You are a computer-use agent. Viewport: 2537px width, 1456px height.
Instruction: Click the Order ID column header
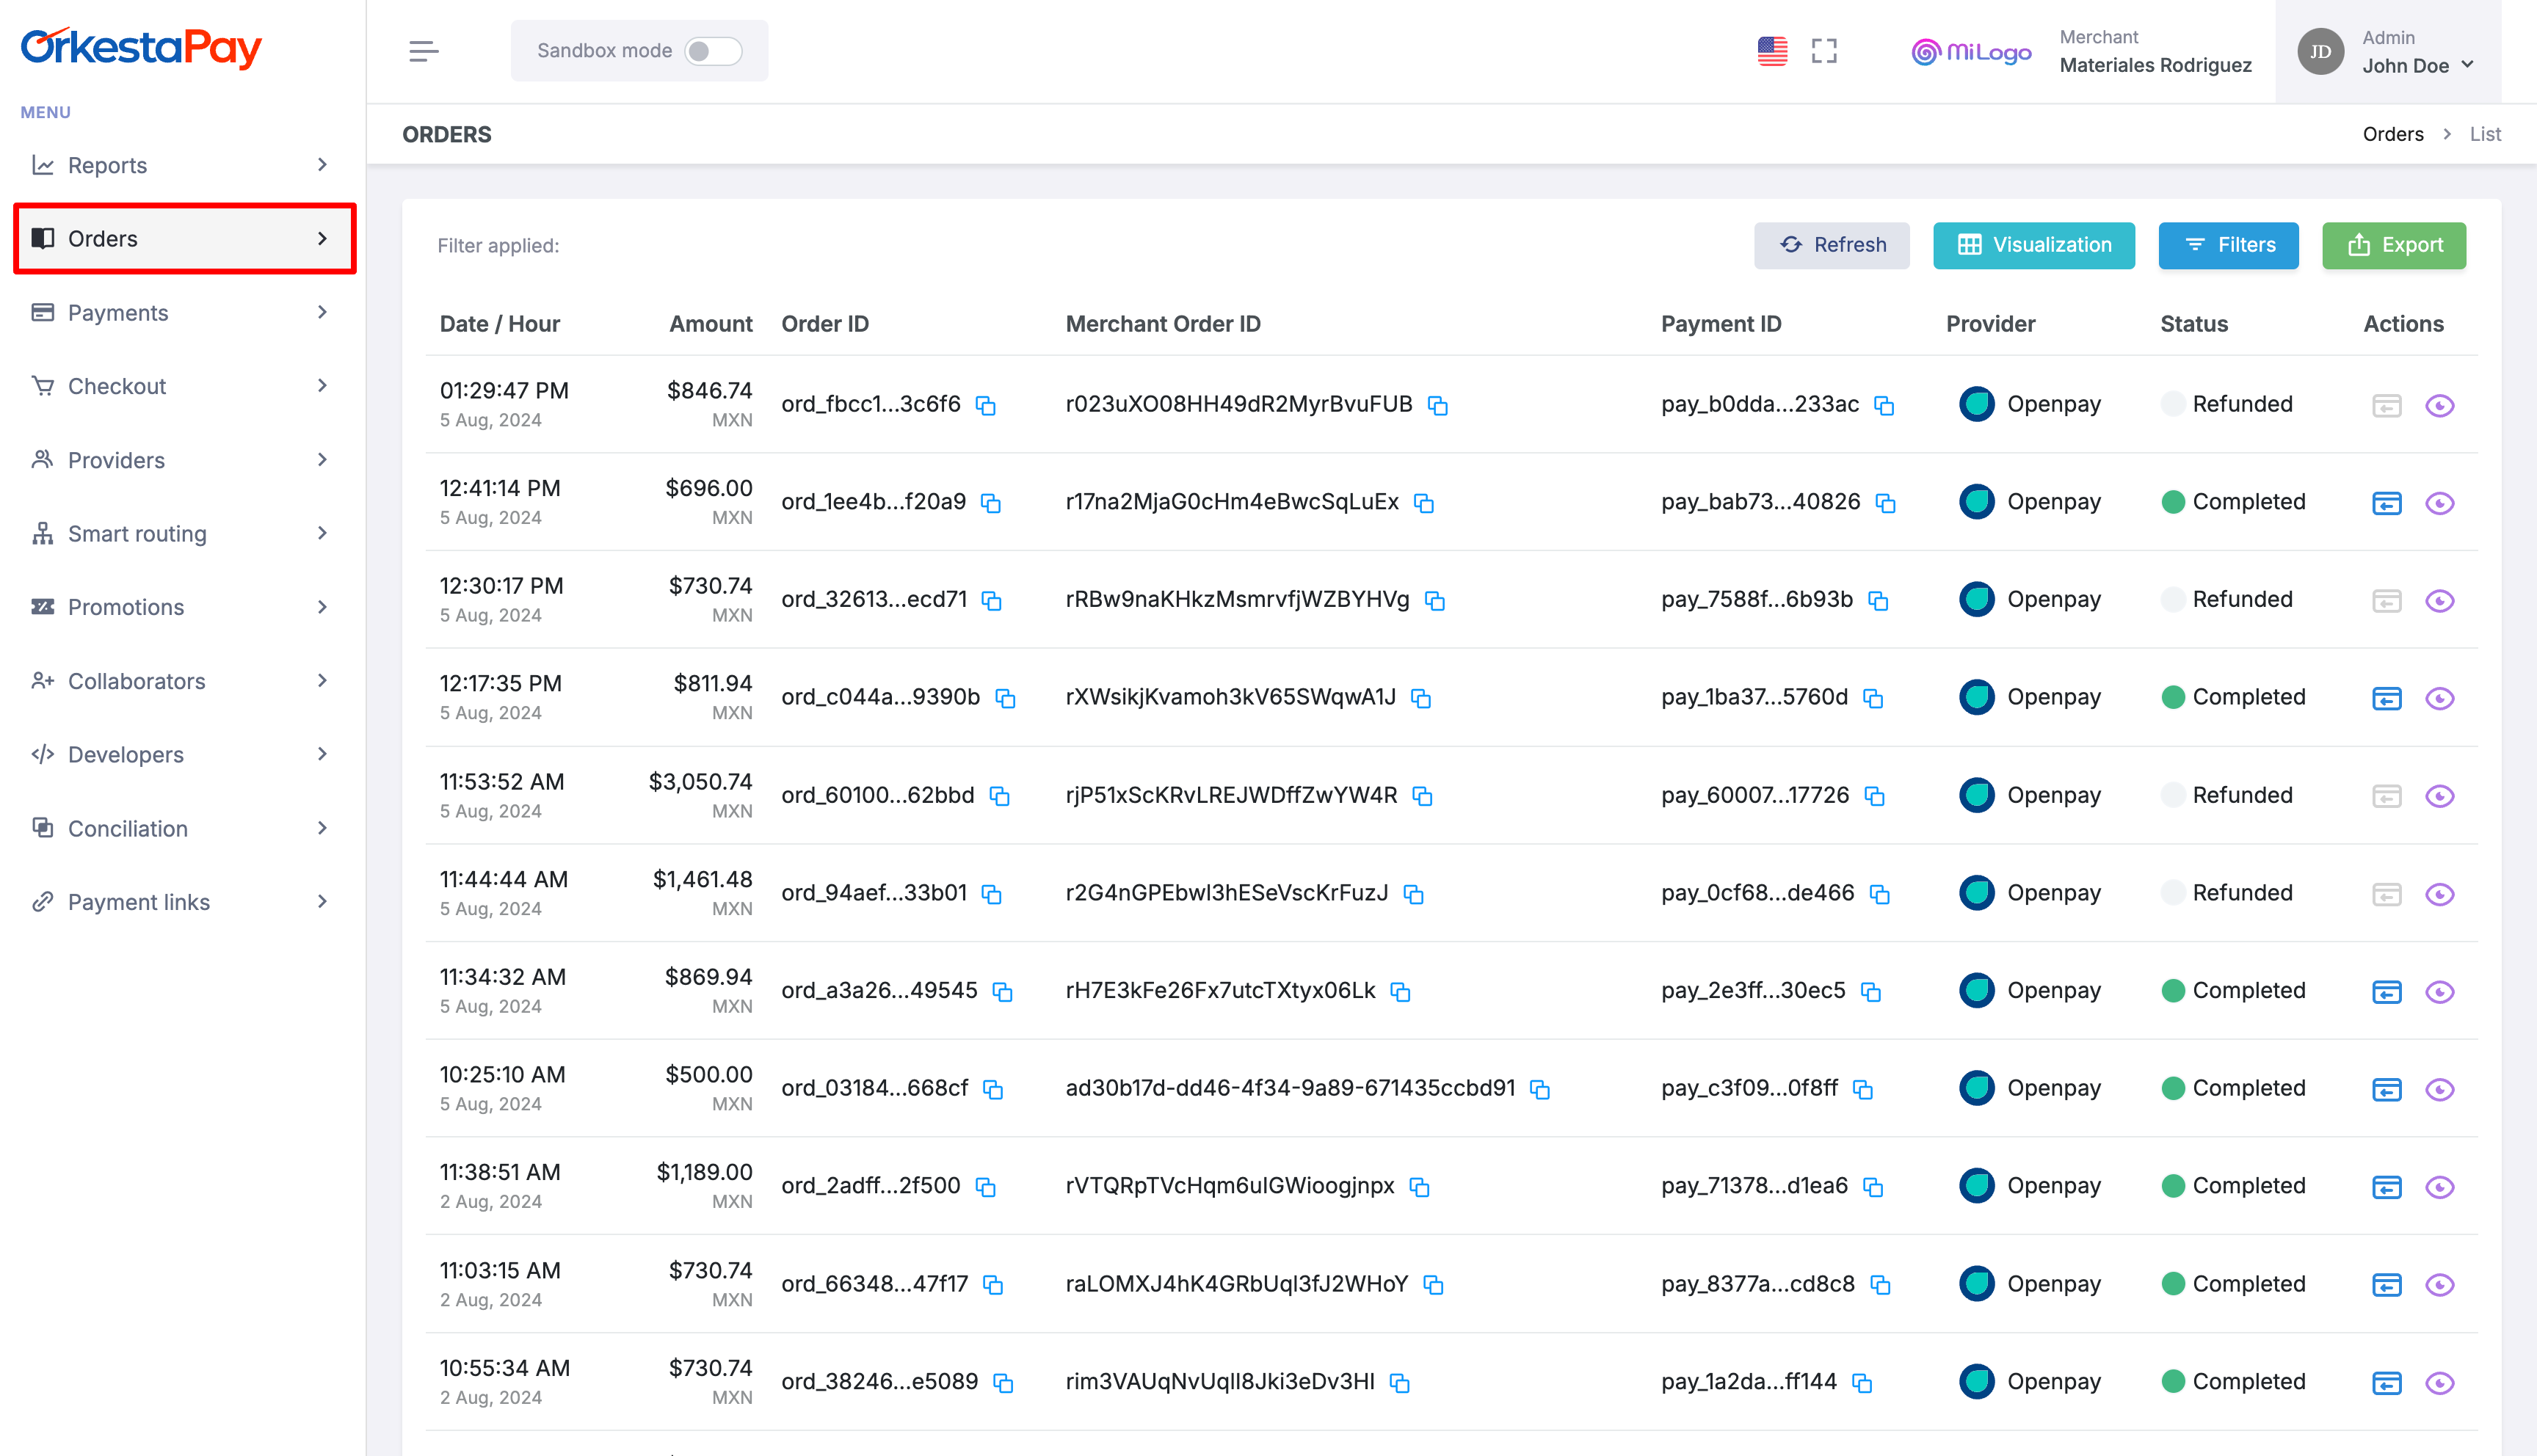click(825, 324)
